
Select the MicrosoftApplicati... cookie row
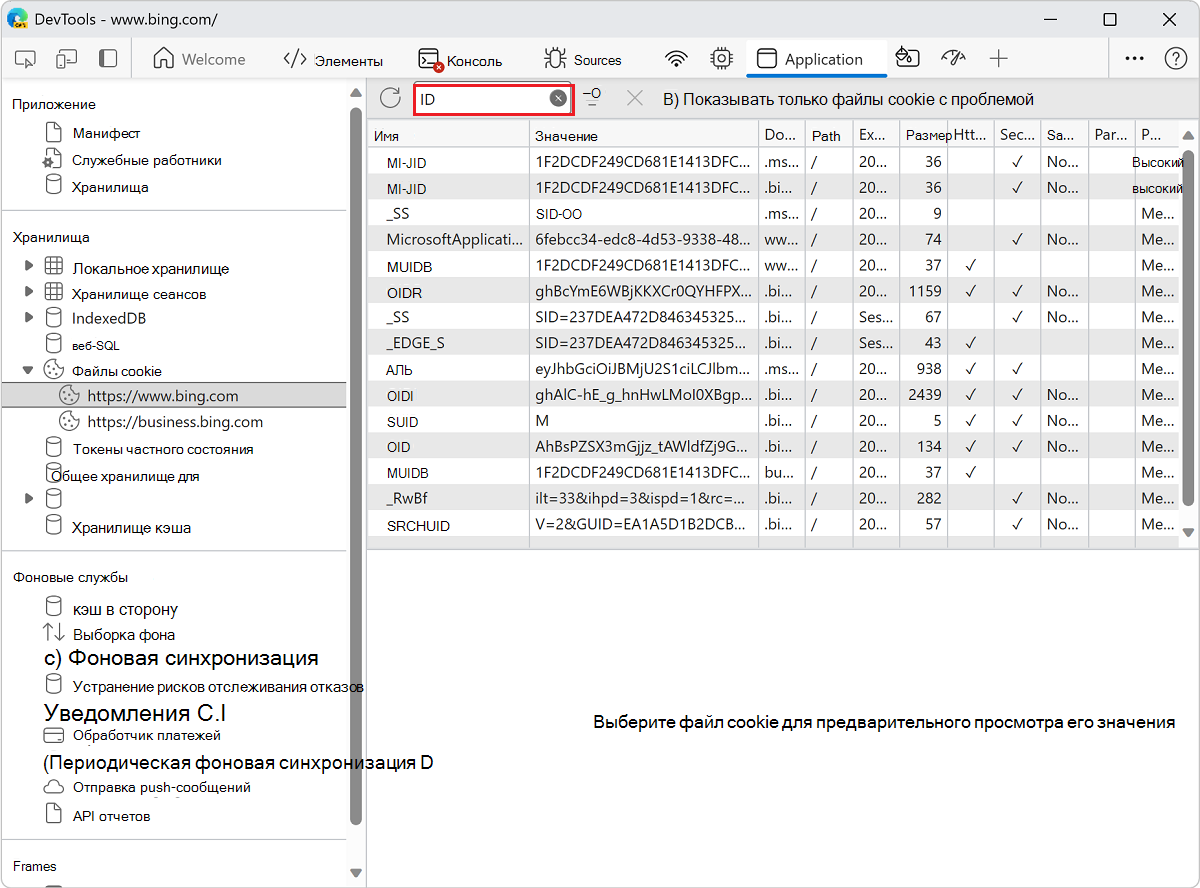coord(775,239)
